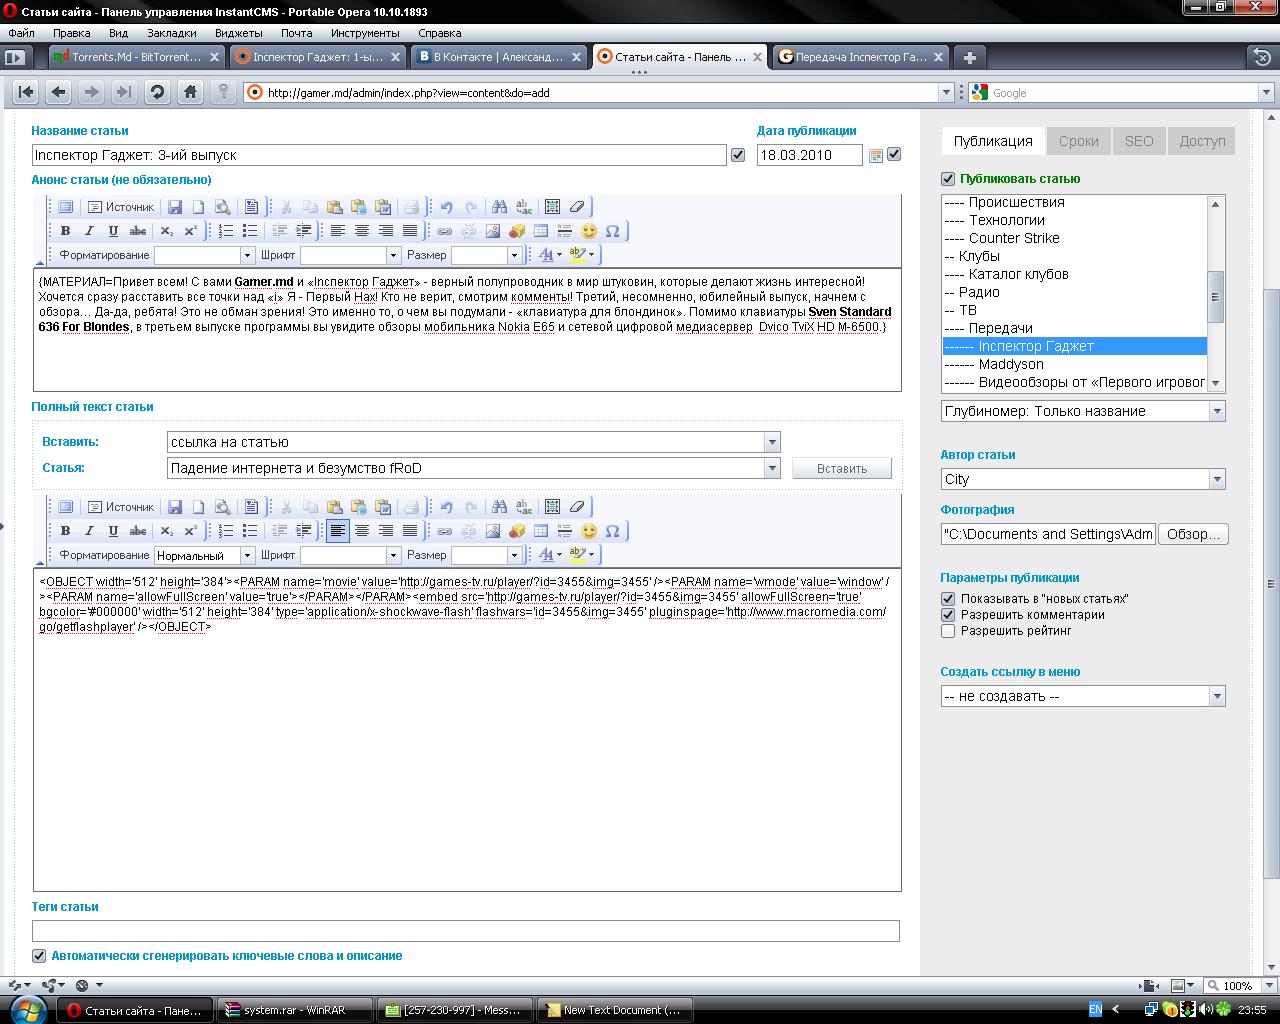This screenshot has width=1280, height=1024.
Task: Click Insert Link in the Анонс статьи editor
Action: tap(445, 231)
